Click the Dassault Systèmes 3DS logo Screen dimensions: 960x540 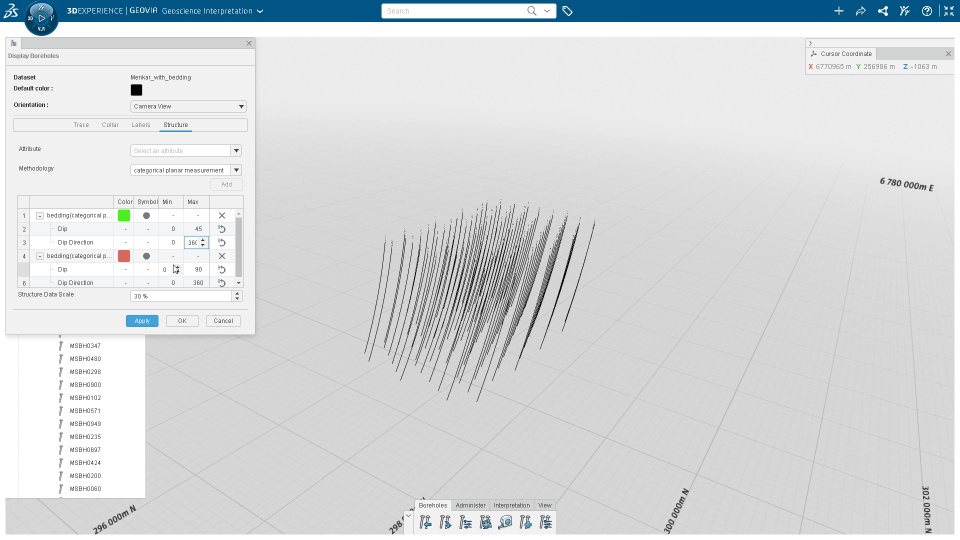(10, 10)
